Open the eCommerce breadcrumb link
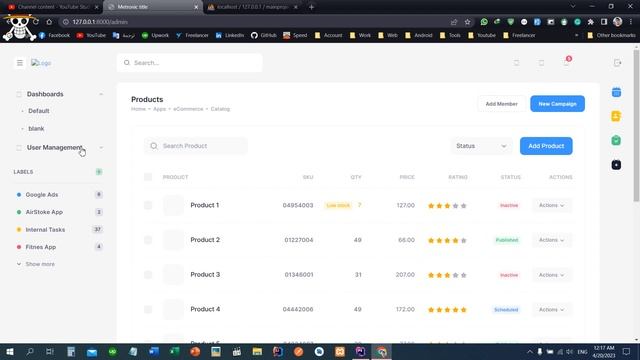This screenshot has height=360, width=640. click(x=188, y=109)
